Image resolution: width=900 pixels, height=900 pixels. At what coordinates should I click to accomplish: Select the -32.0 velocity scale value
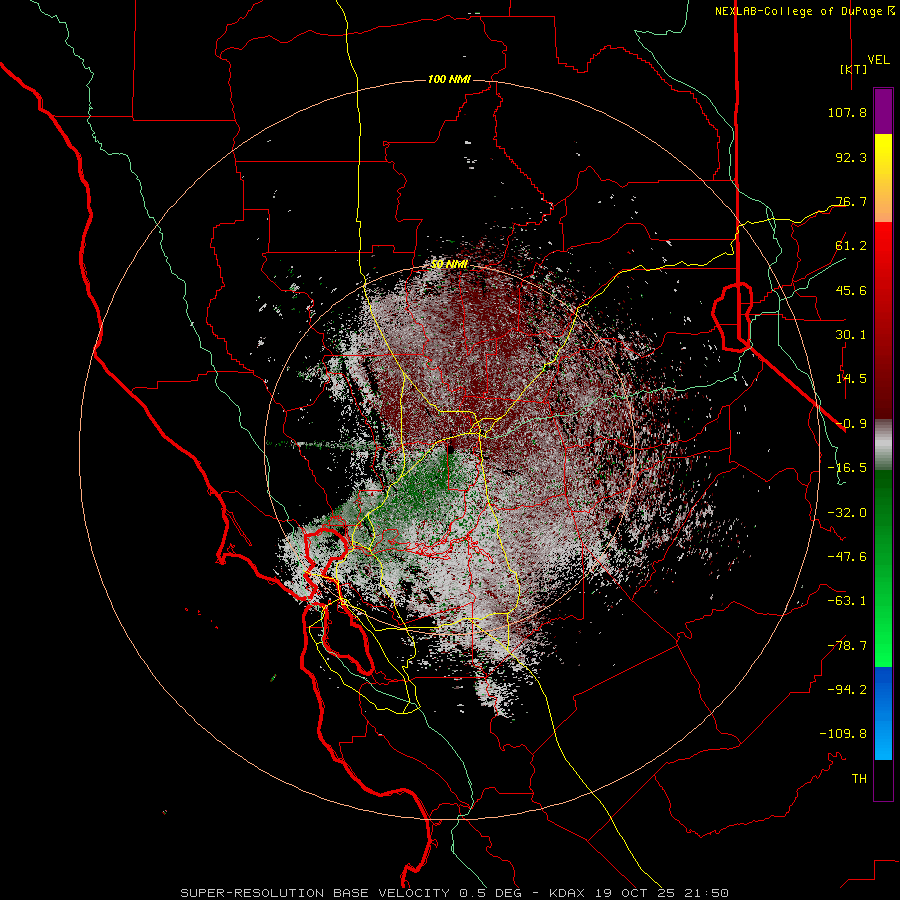[847, 513]
